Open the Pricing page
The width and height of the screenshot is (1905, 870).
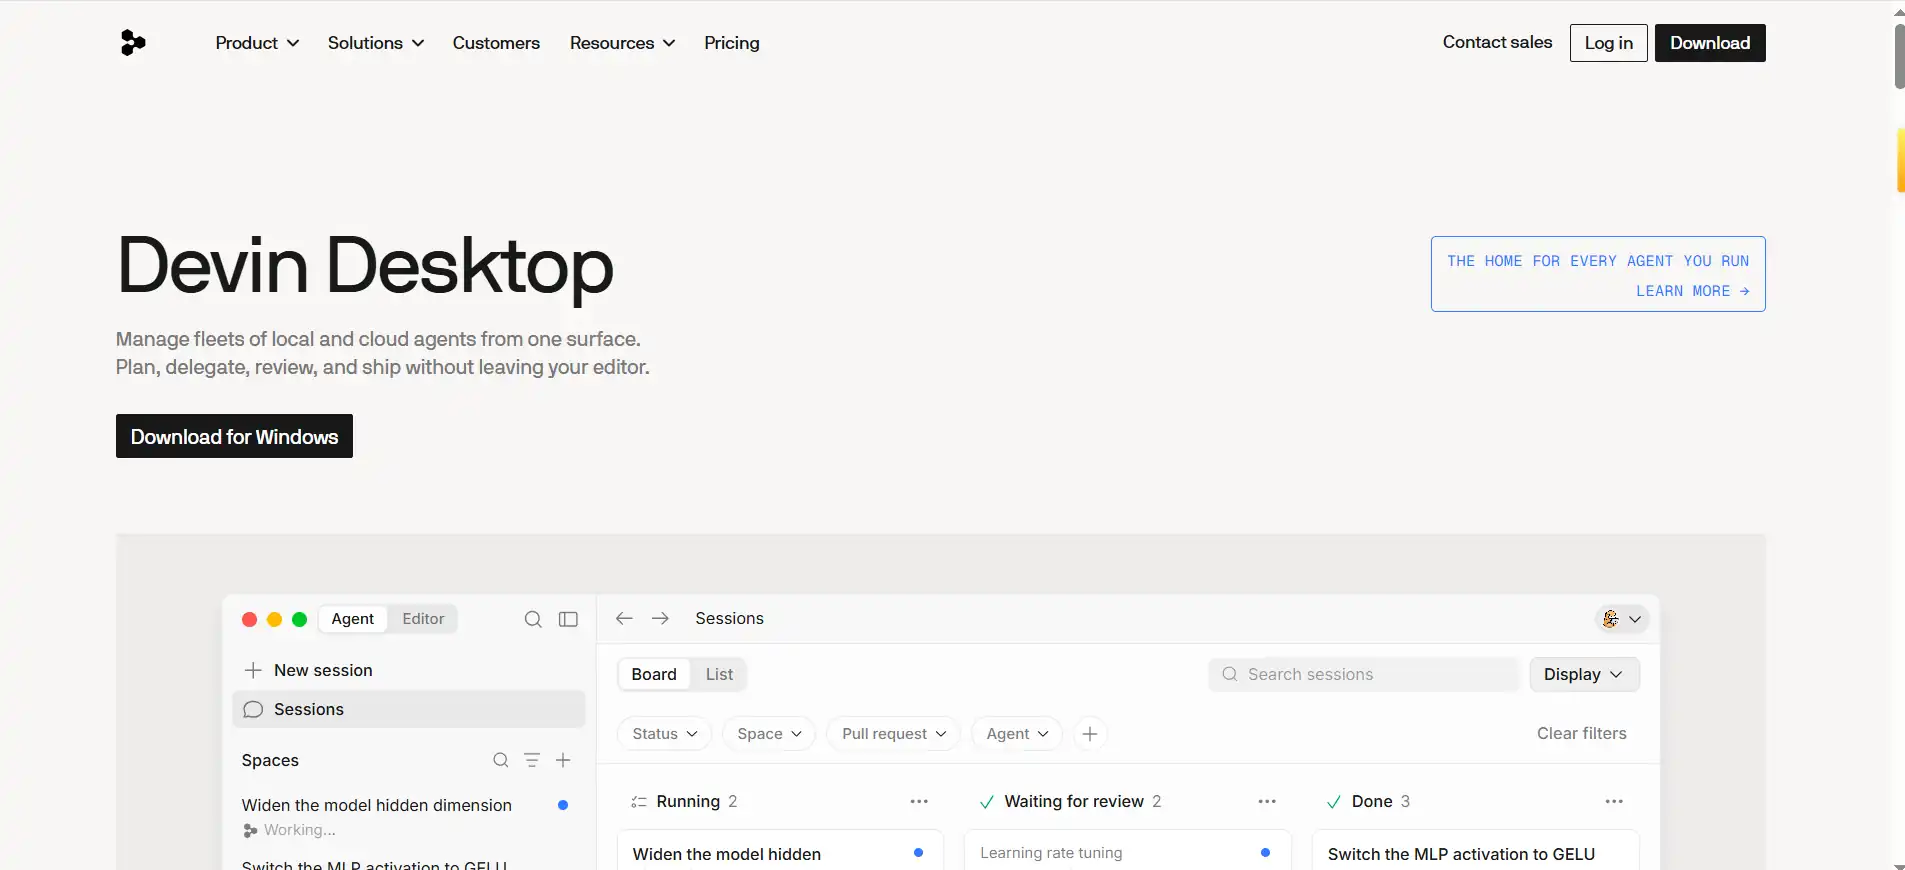(x=732, y=43)
